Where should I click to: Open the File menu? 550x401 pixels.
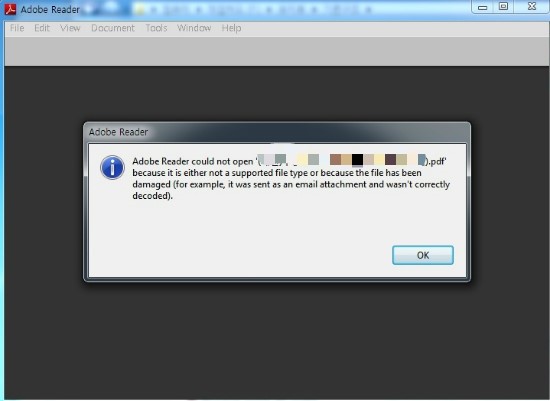(17, 28)
